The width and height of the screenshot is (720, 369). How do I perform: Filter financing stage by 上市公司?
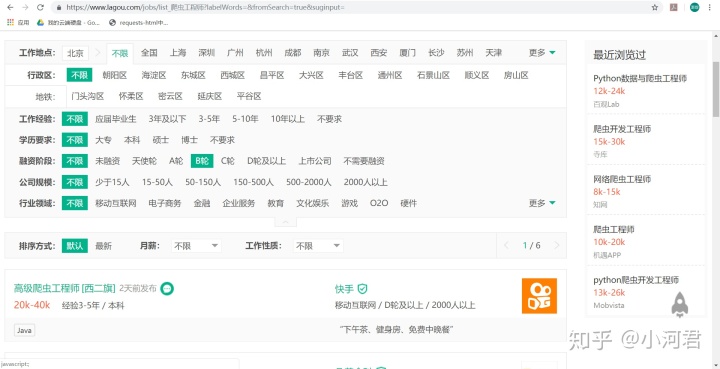pos(315,161)
